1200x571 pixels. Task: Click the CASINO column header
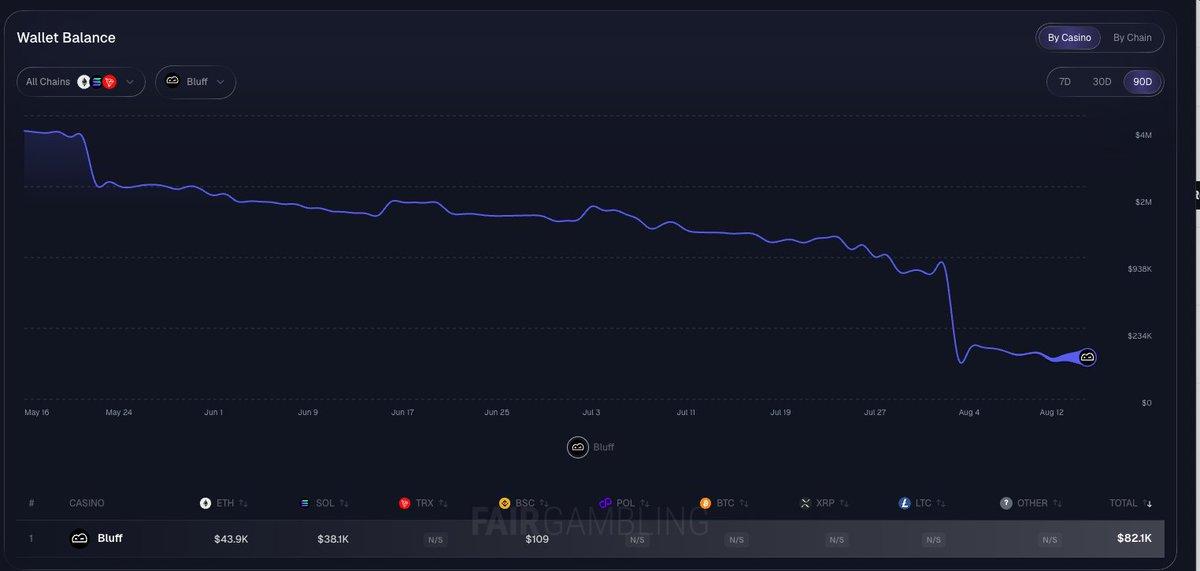pos(87,503)
